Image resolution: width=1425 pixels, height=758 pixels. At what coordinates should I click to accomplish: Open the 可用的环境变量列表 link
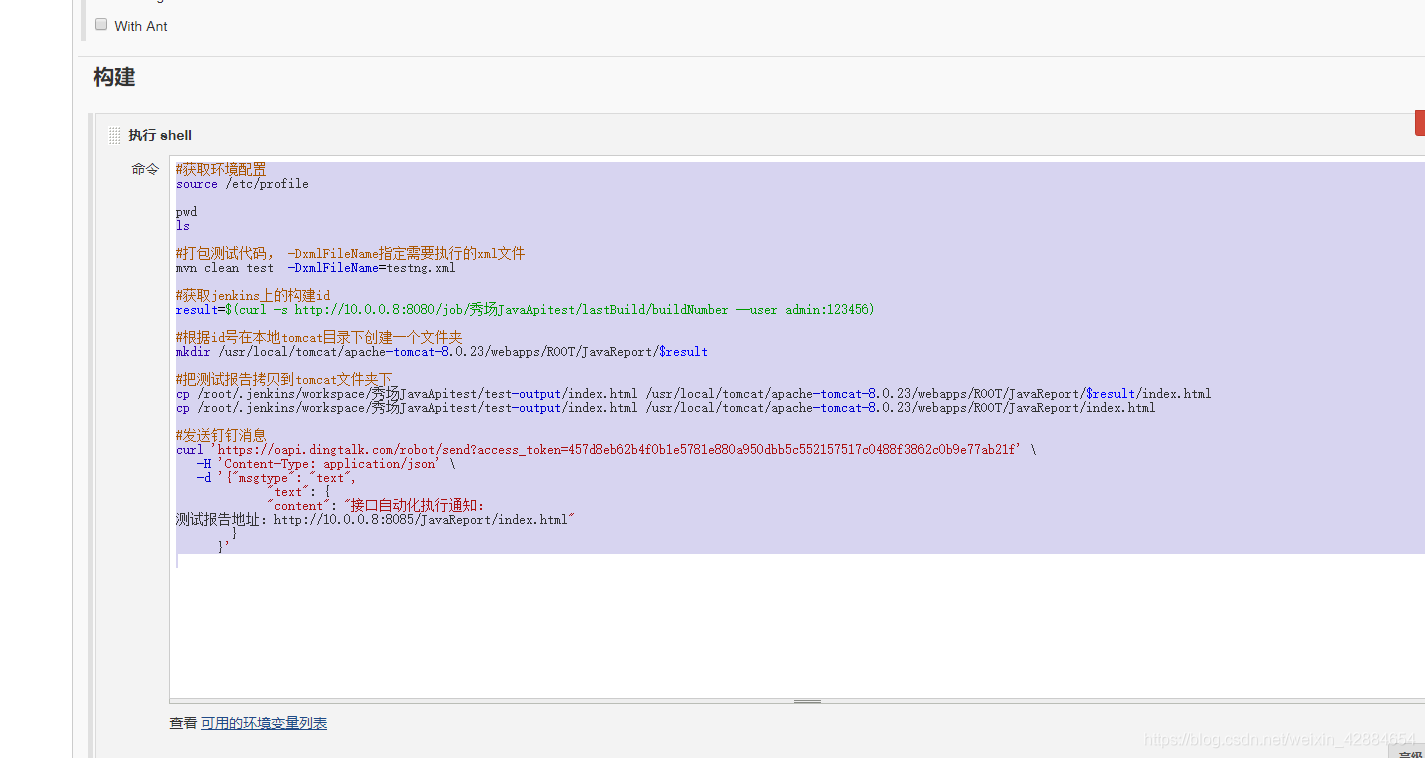point(264,723)
